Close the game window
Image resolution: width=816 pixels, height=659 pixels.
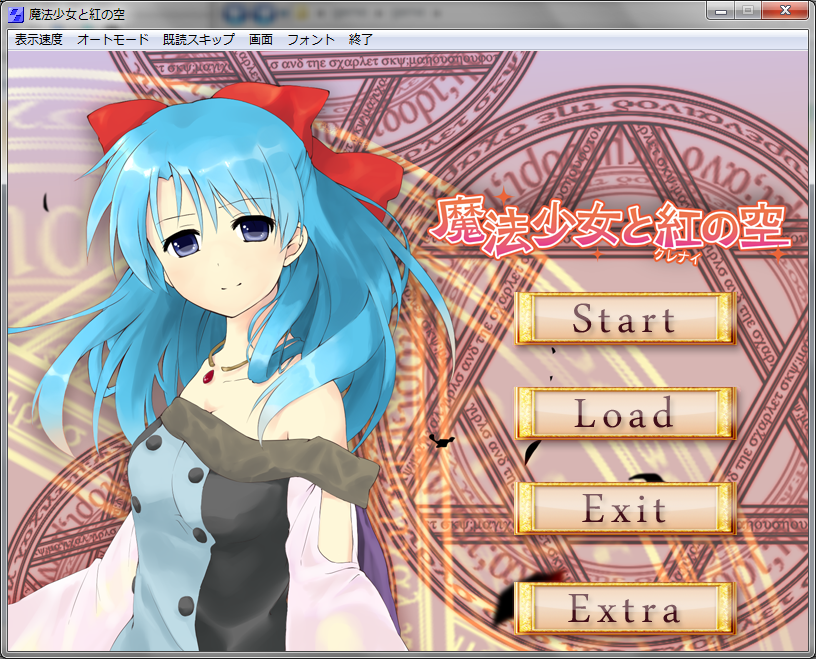[785, 10]
